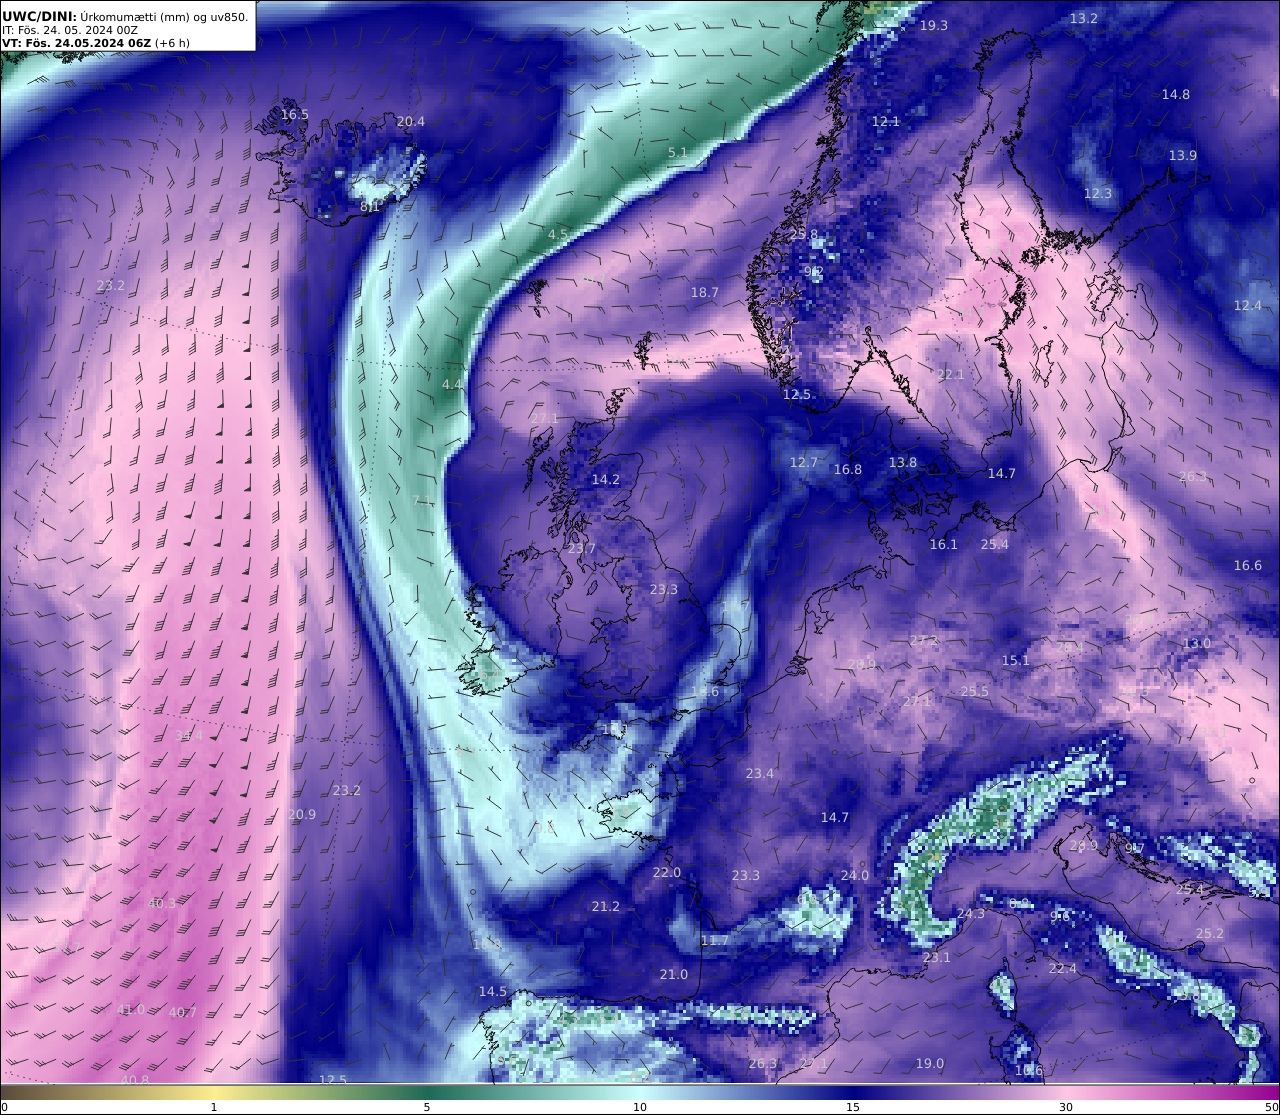Click the colorbar tick label 10

pyautogui.click(x=640, y=1107)
